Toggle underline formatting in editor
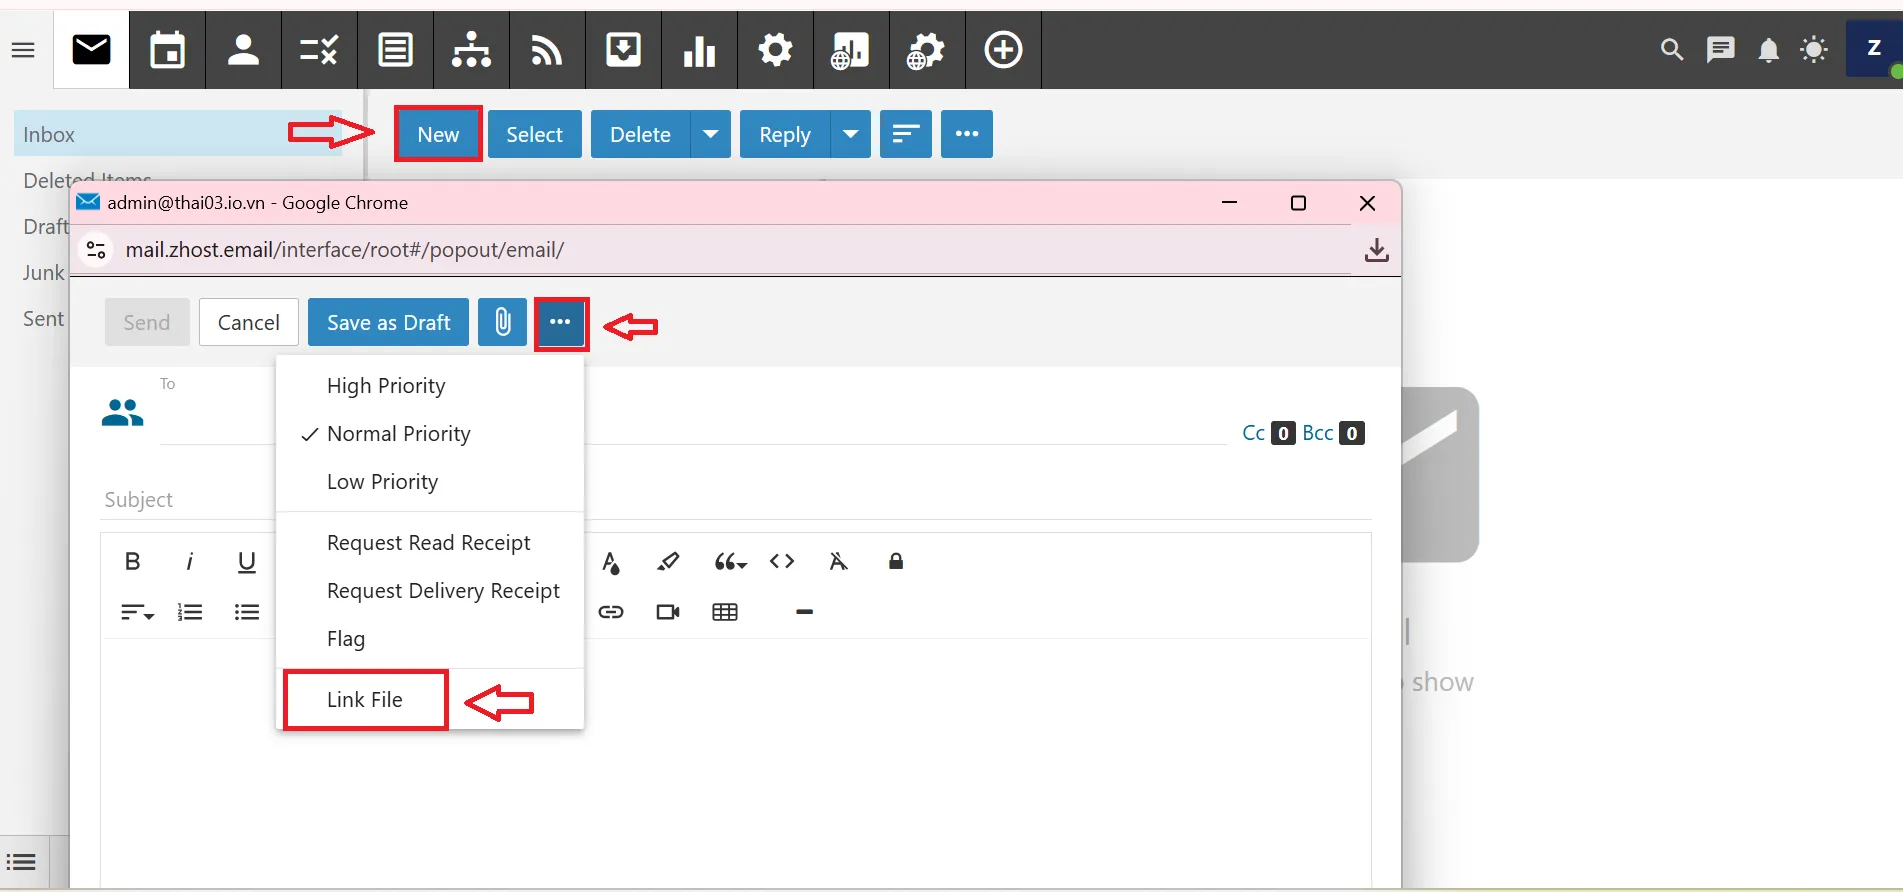The height and width of the screenshot is (892, 1903). (x=247, y=562)
